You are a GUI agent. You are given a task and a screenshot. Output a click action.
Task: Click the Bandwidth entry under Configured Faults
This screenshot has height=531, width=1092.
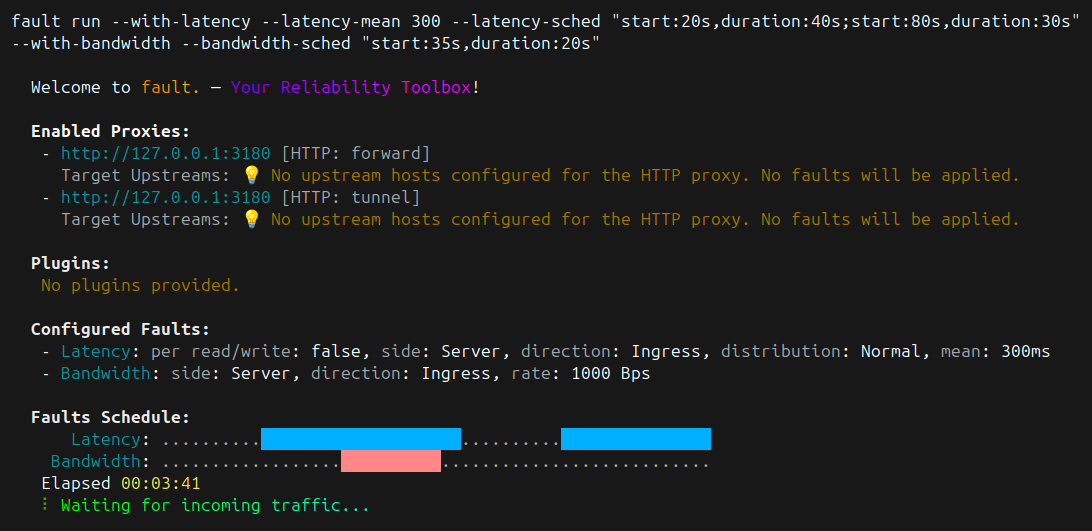tap(106, 374)
